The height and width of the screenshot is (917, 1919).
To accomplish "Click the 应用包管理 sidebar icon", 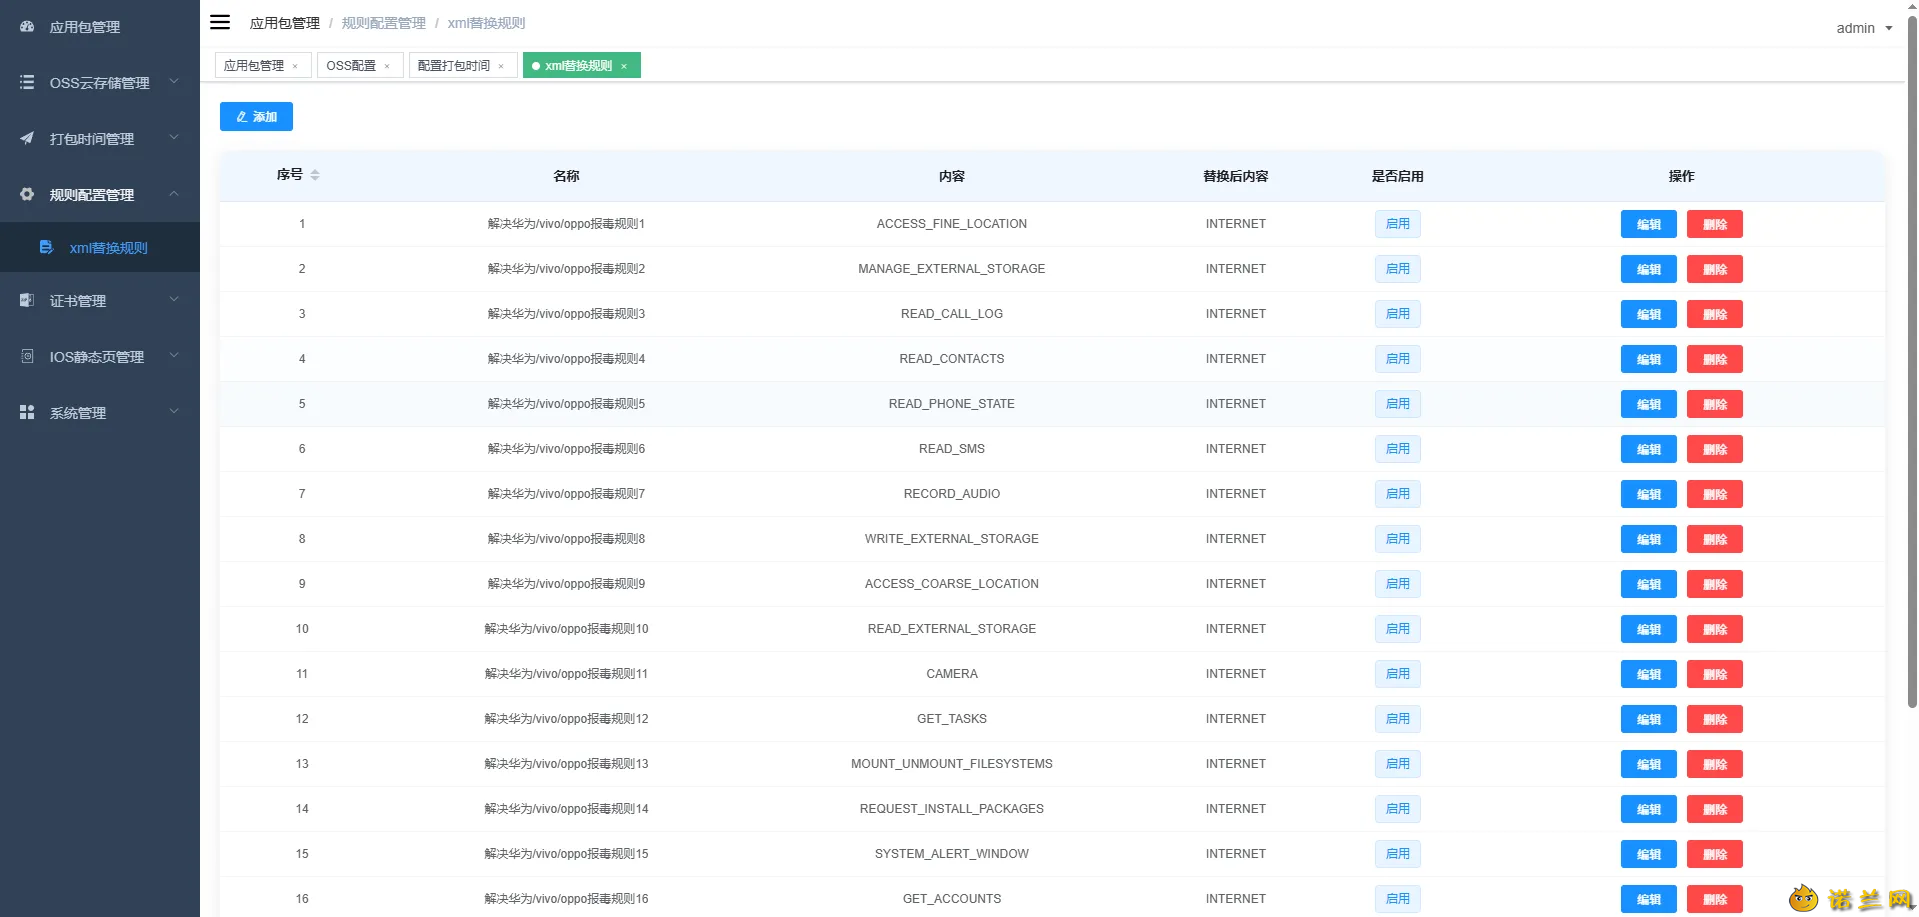I will (27, 27).
